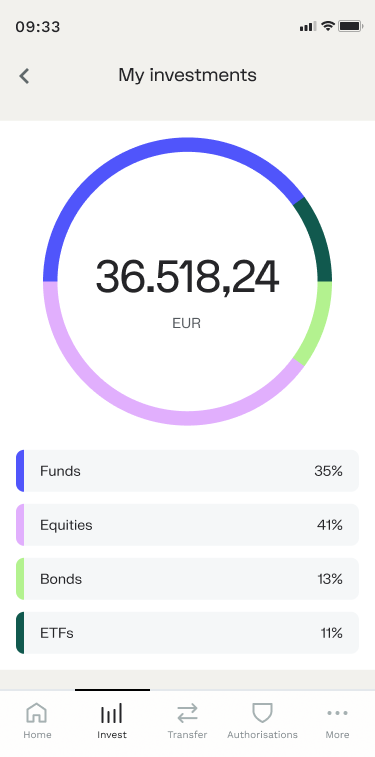Viewport: 375px width, 757px height.
Task: Tap the cellular signal bars icon
Action: [308, 27]
